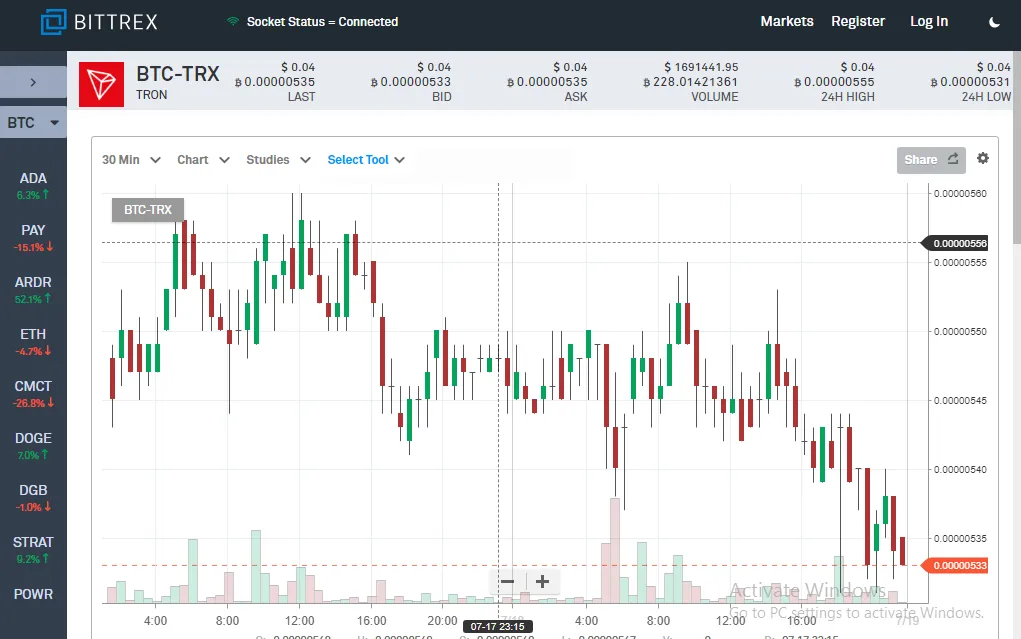Image resolution: width=1021 pixels, height=639 pixels.
Task: Zoom out the chart with the minus button
Action: 508,582
